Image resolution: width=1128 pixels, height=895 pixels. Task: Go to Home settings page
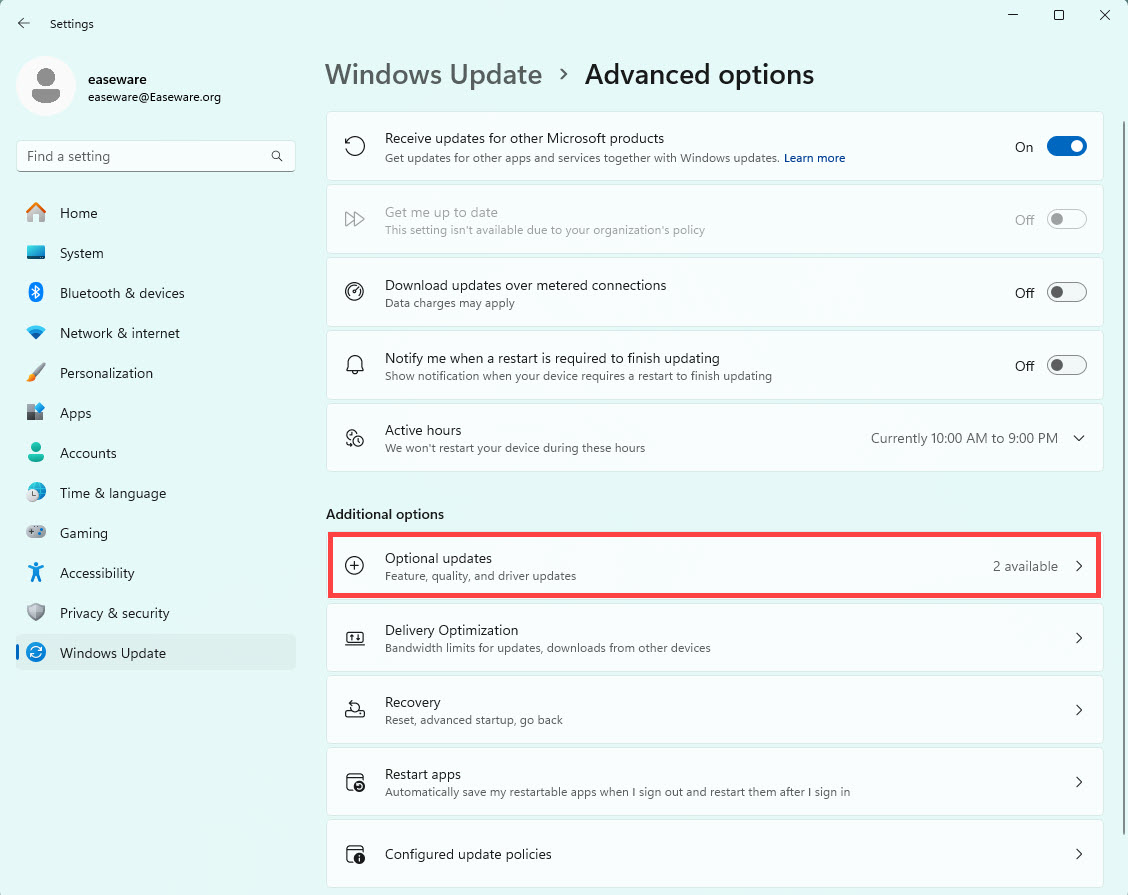155,213
